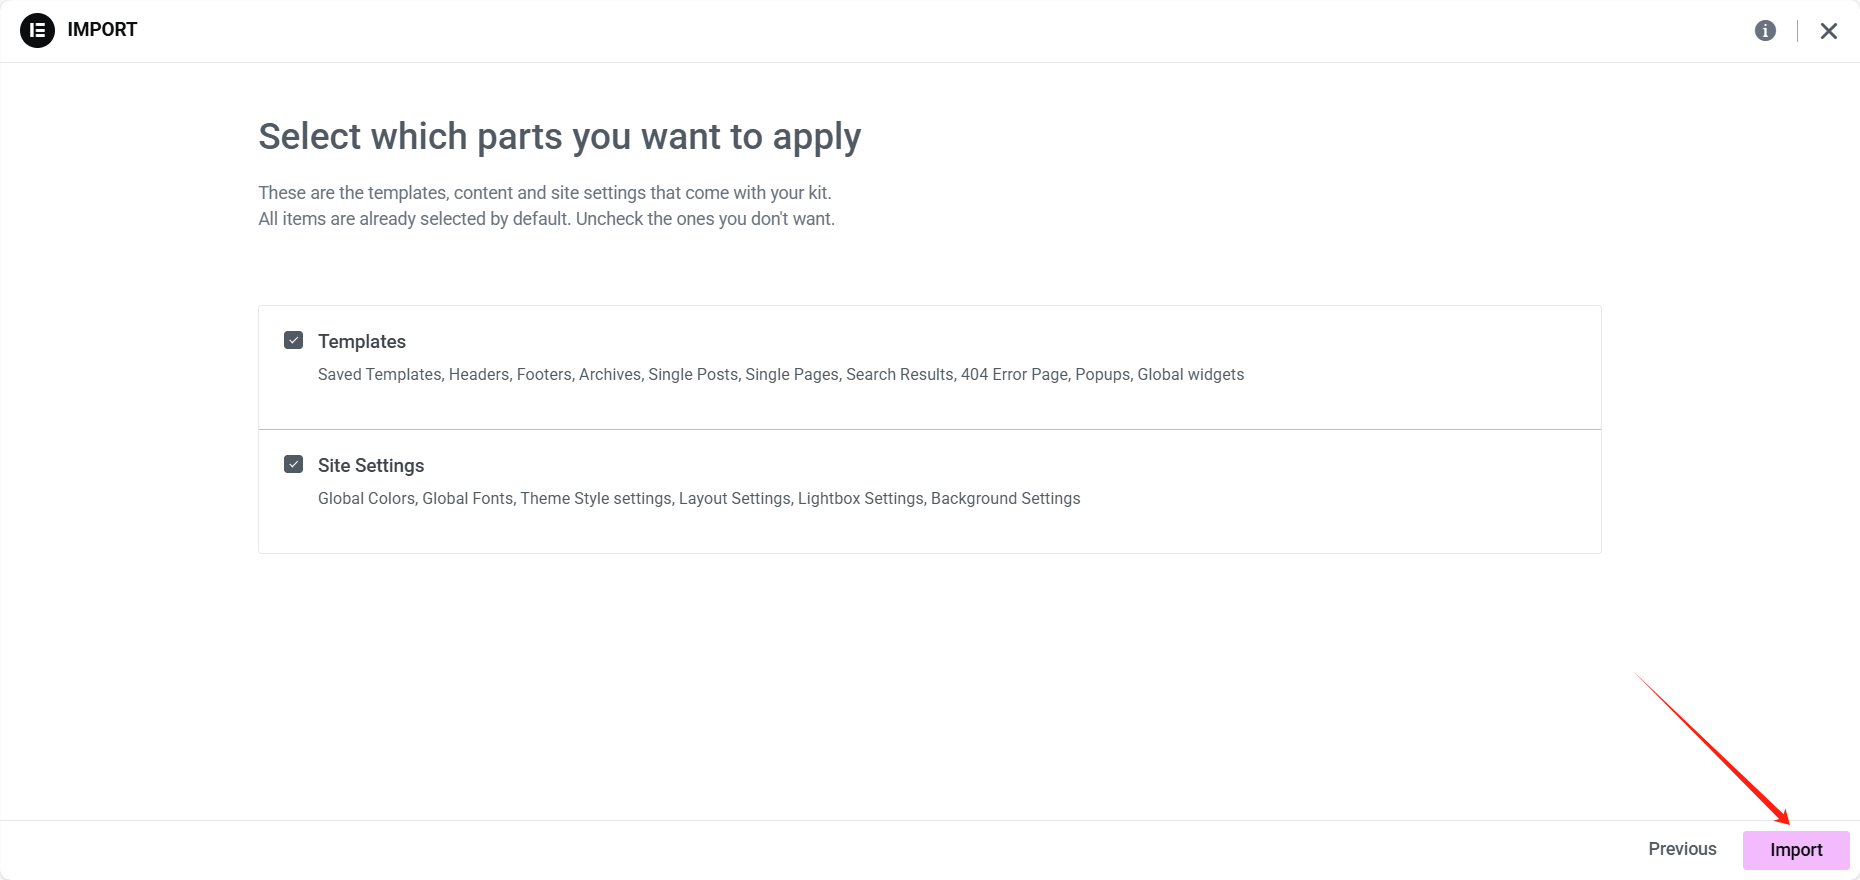Click the Global Colors, Global Fonts description

698,499
